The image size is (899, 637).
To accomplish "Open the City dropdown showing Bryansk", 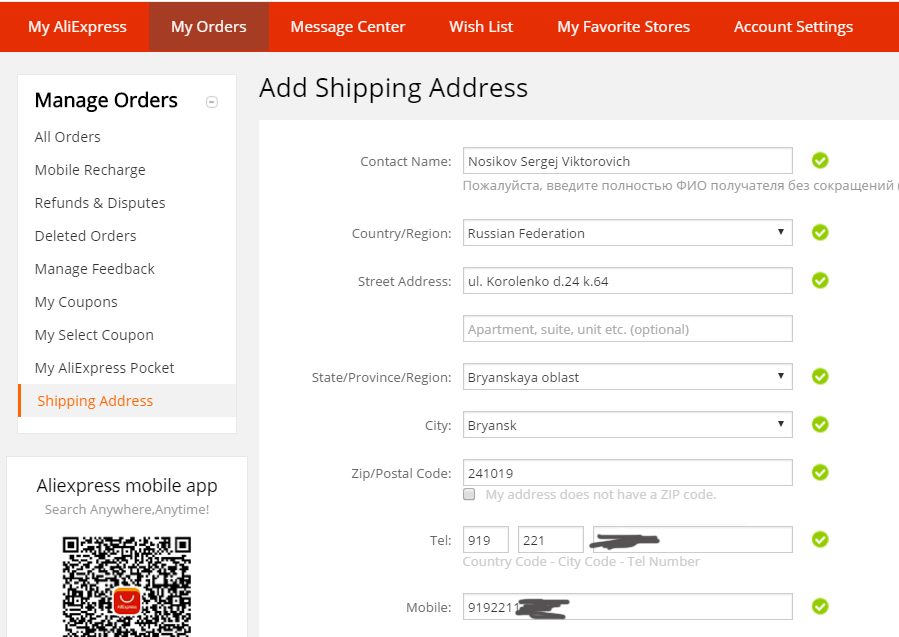I will (627, 425).
